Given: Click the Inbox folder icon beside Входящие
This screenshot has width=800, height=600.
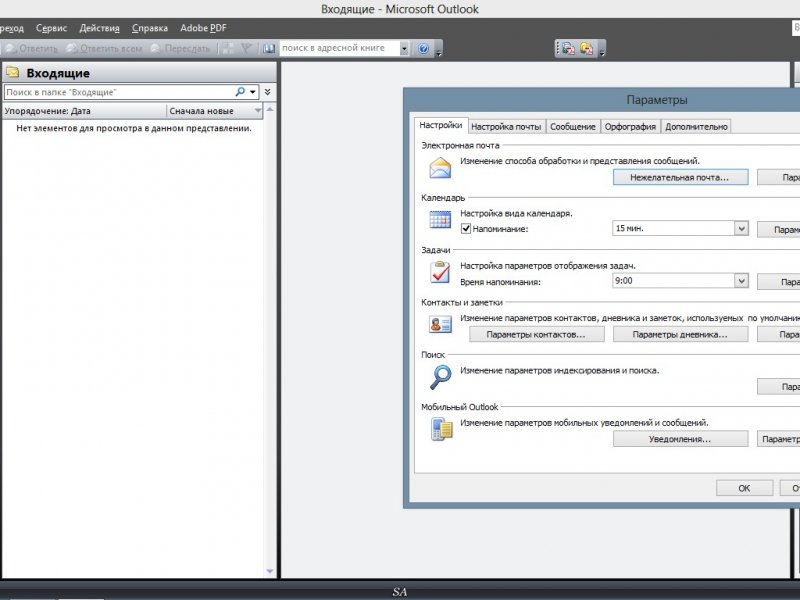Looking at the screenshot, I should point(13,72).
